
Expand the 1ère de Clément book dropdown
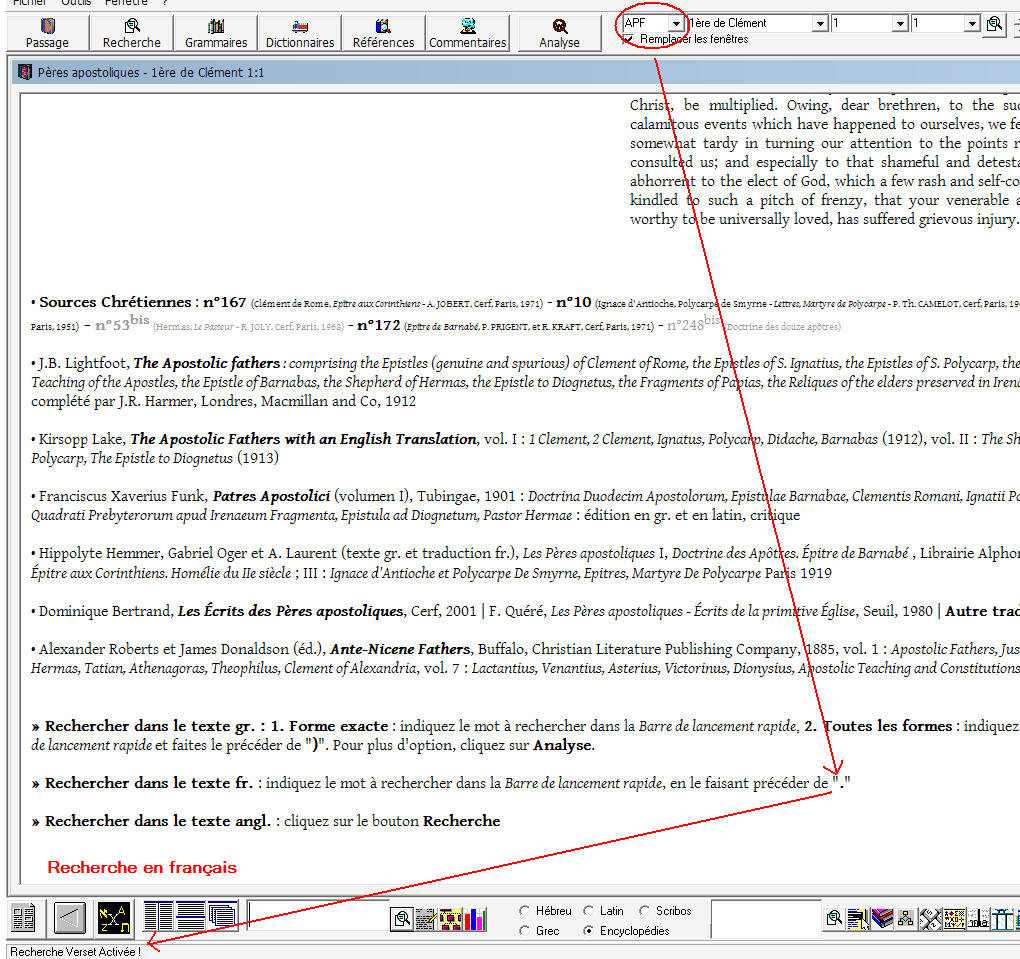point(820,24)
